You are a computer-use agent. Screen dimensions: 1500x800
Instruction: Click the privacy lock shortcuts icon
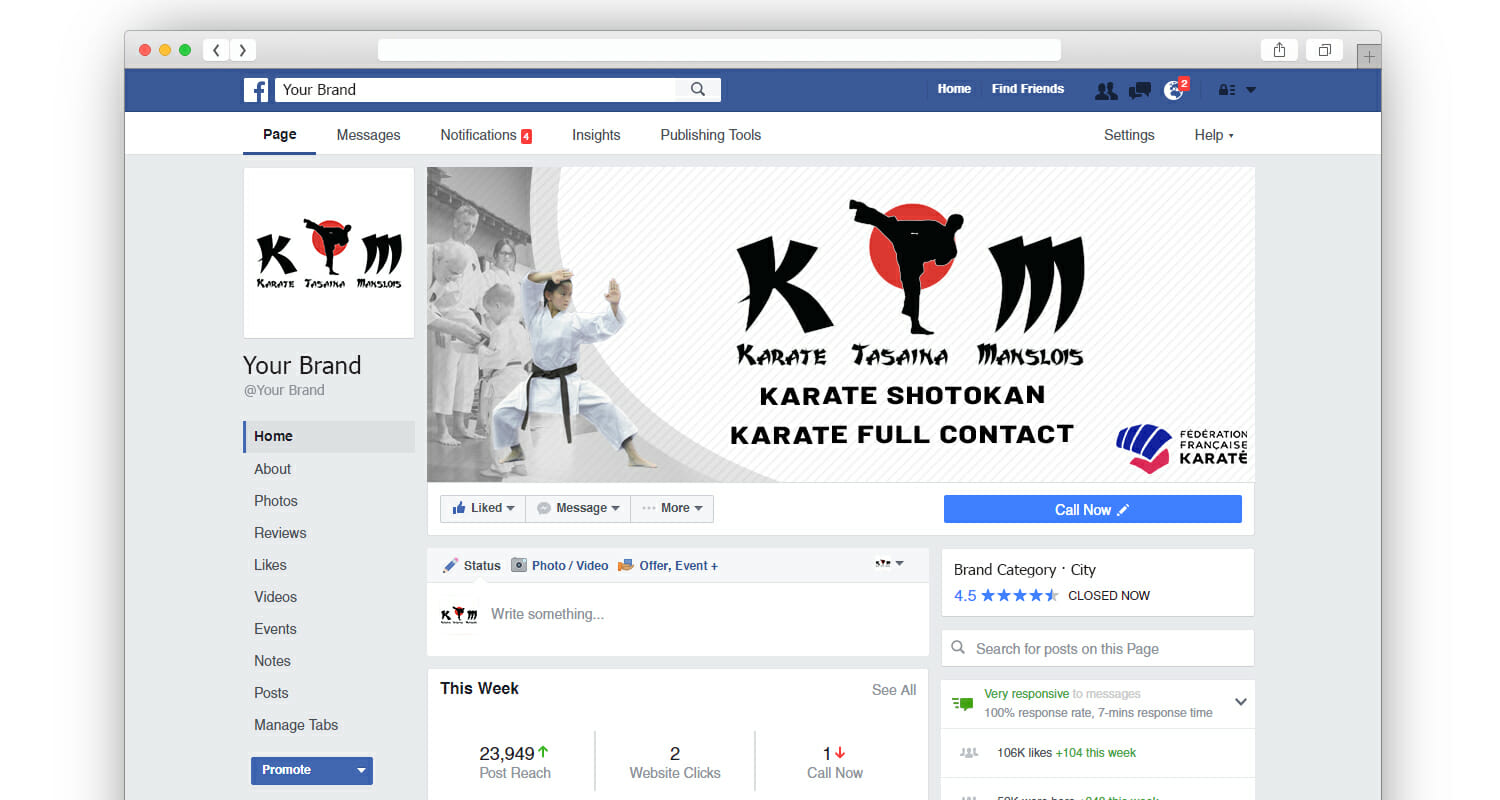pyautogui.click(x=1227, y=90)
